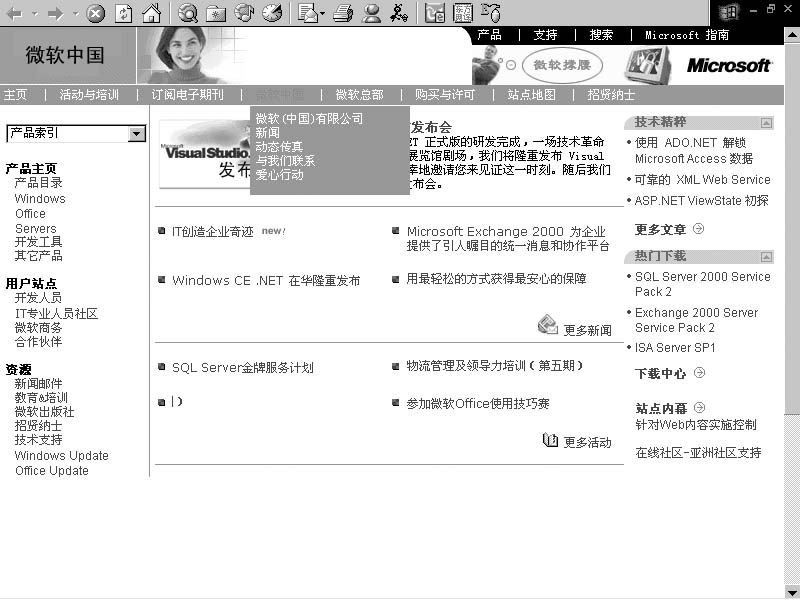The height and width of the screenshot is (600, 800).
Task: Open the Mail button dropdown arrow
Action: click(x=322, y=14)
